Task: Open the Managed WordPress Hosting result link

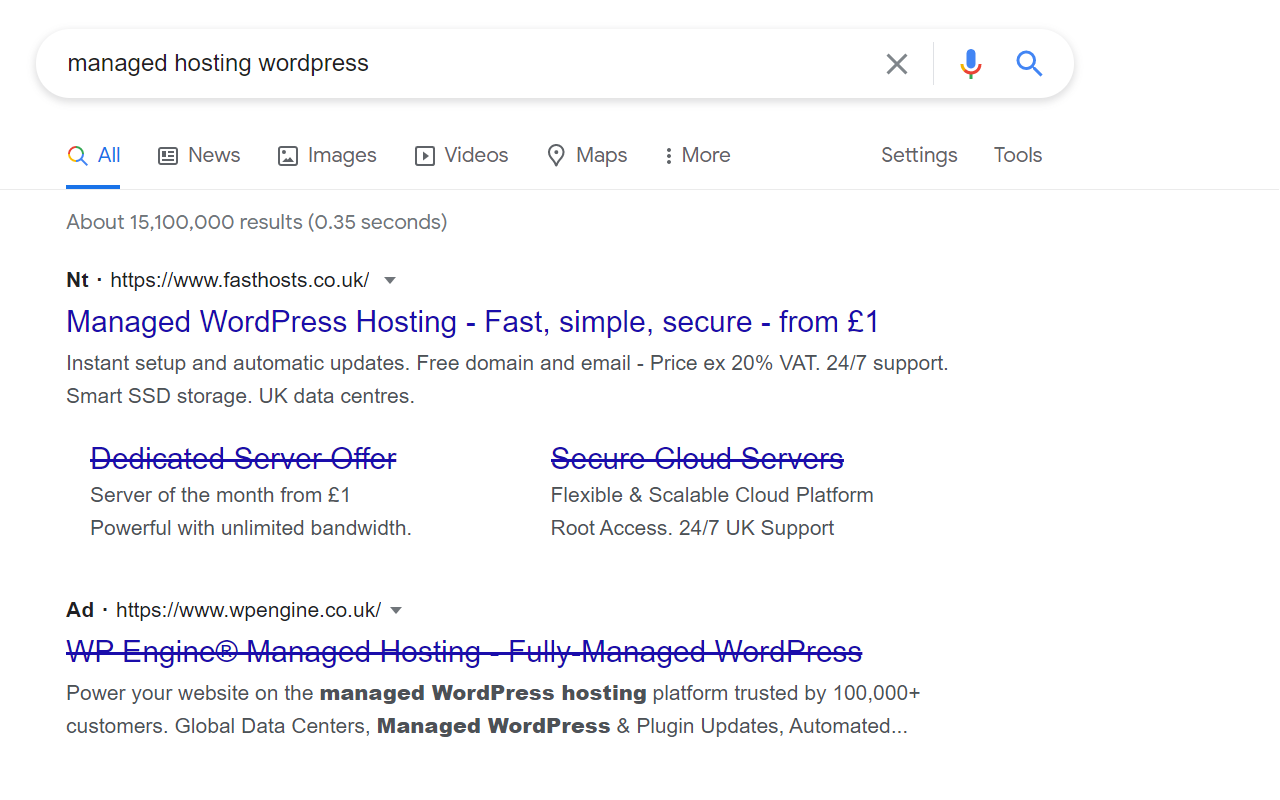Action: pos(472,321)
